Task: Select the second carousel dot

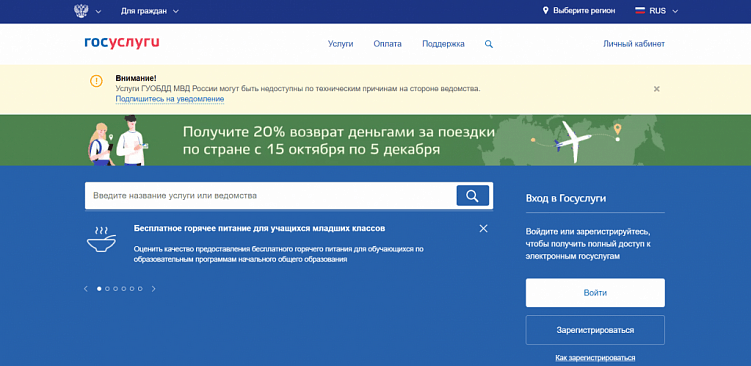Action: click(107, 289)
